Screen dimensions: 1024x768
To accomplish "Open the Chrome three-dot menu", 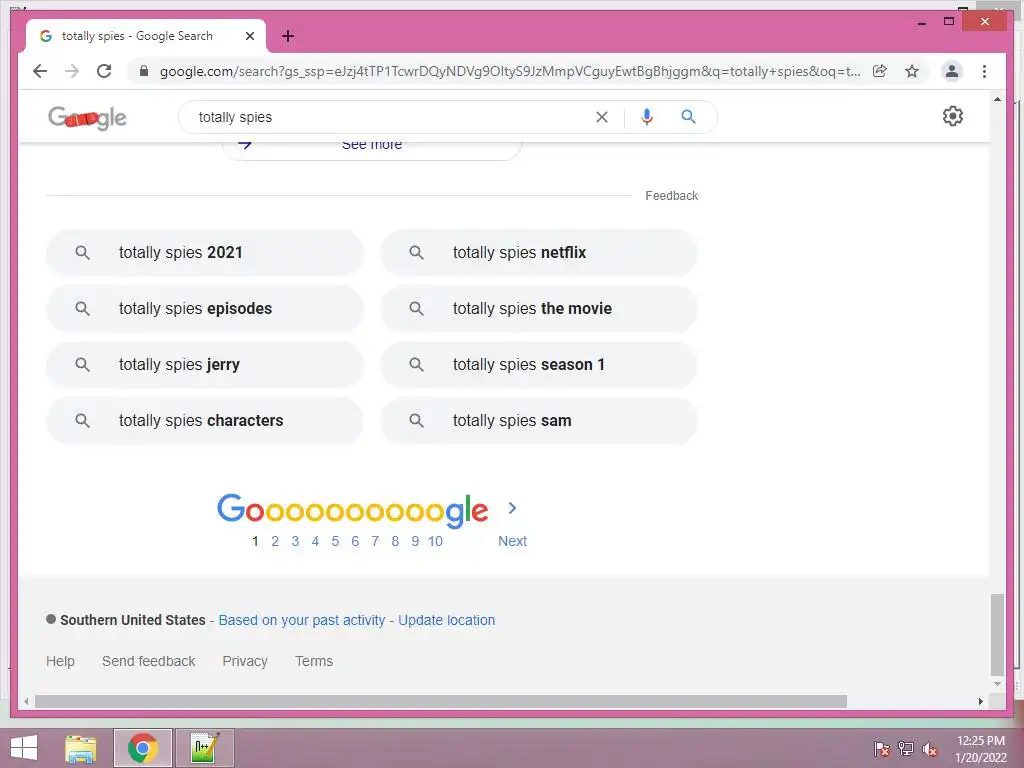I will pos(984,71).
